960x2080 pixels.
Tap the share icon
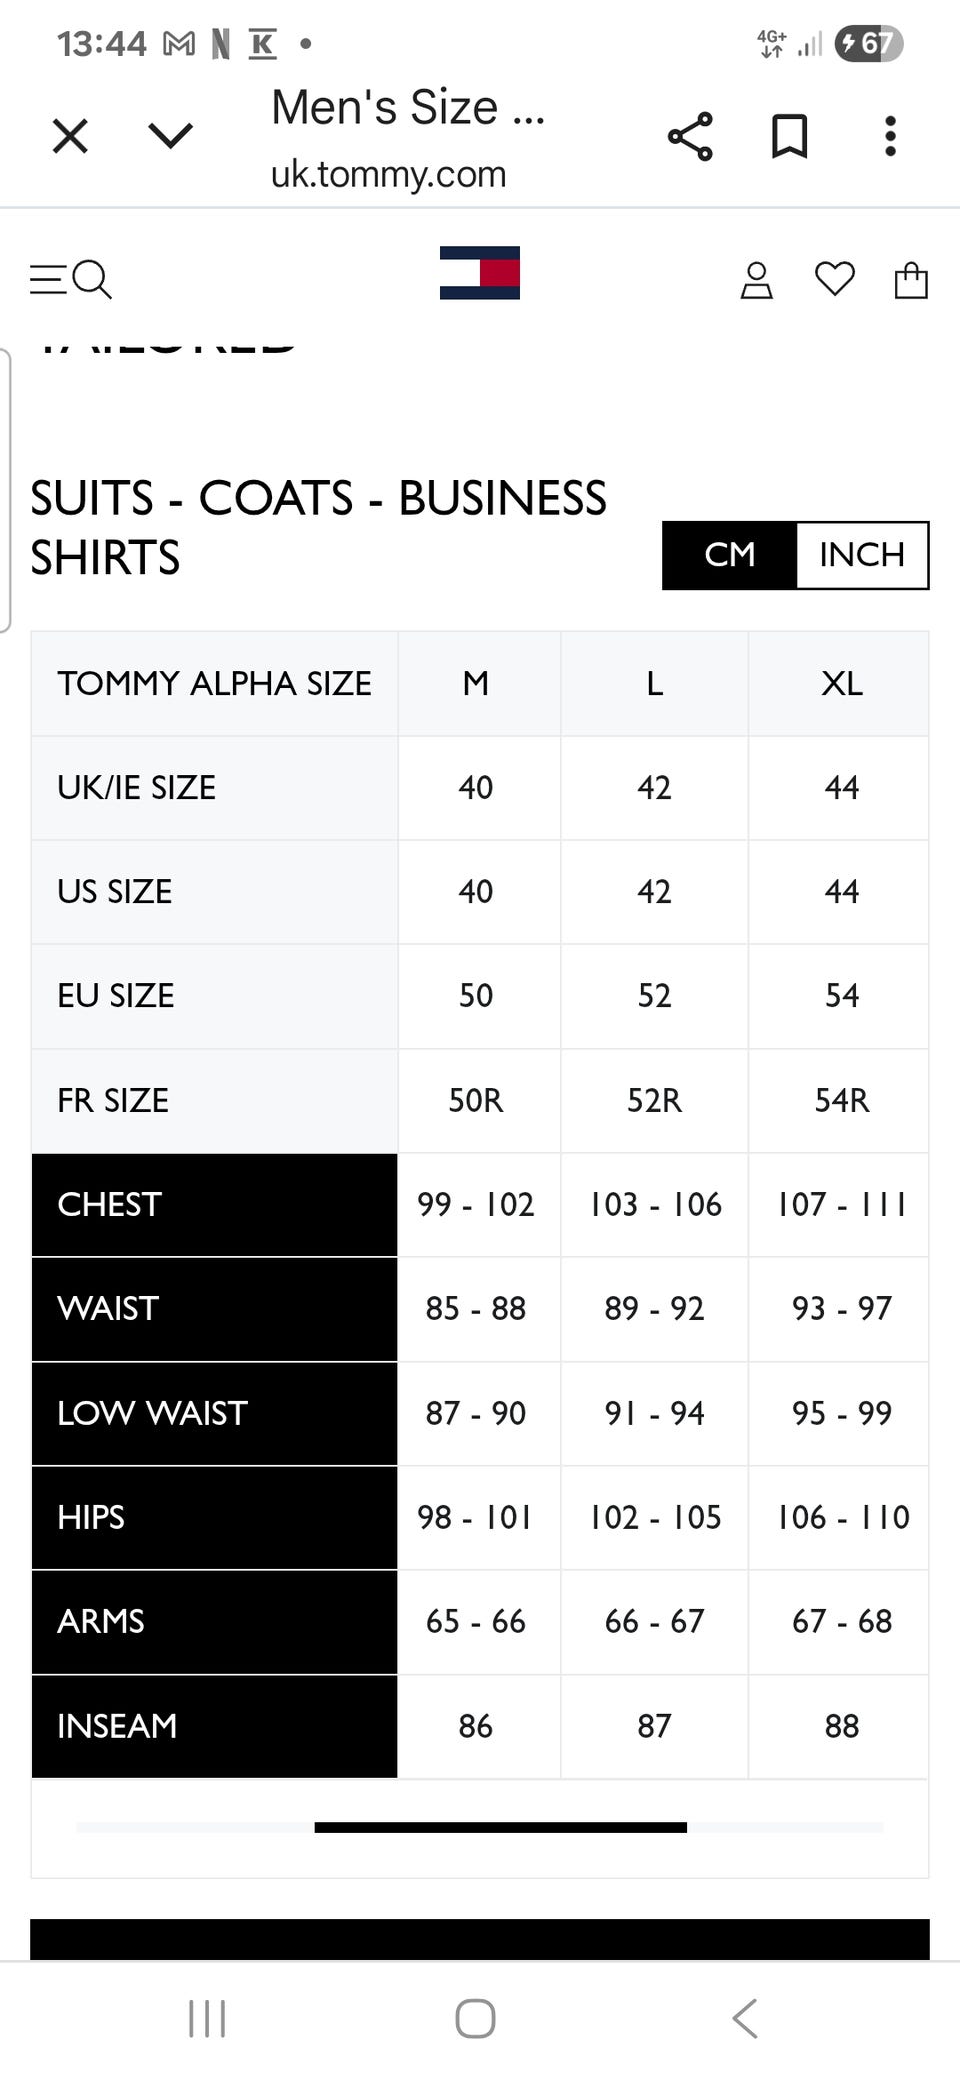pyautogui.click(x=690, y=136)
